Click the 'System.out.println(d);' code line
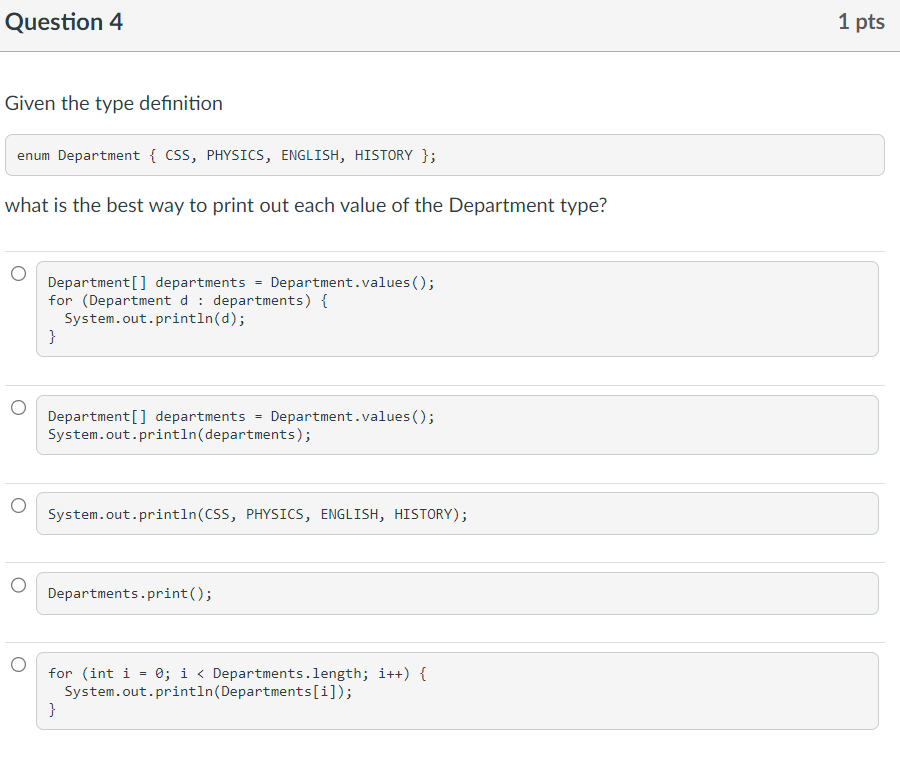The height and width of the screenshot is (760, 900). pyautogui.click(x=154, y=319)
